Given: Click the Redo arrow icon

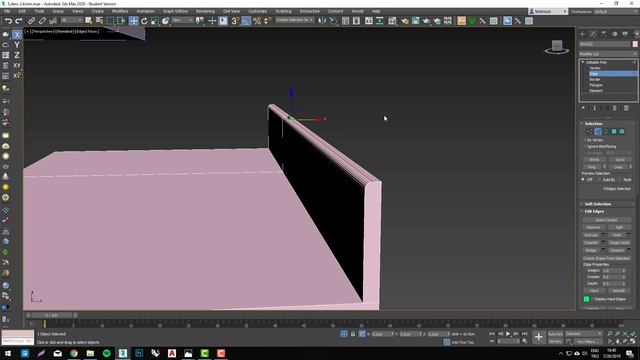Looking at the screenshot, I should [x=19, y=20].
